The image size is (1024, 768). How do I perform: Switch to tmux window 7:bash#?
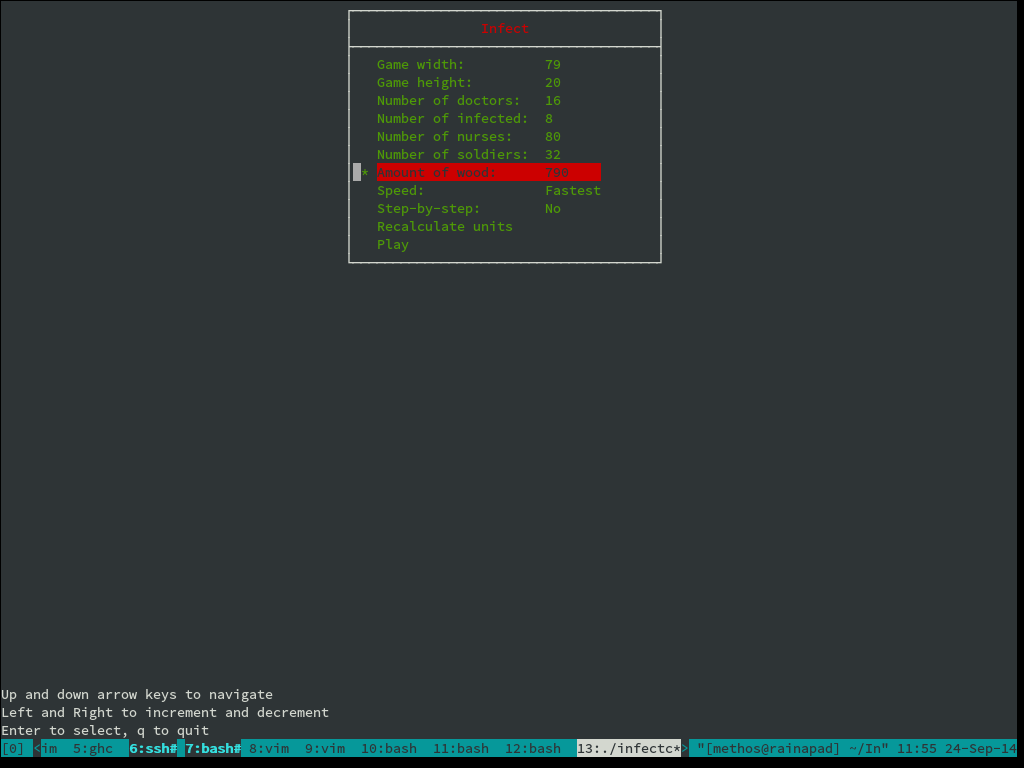coord(213,748)
